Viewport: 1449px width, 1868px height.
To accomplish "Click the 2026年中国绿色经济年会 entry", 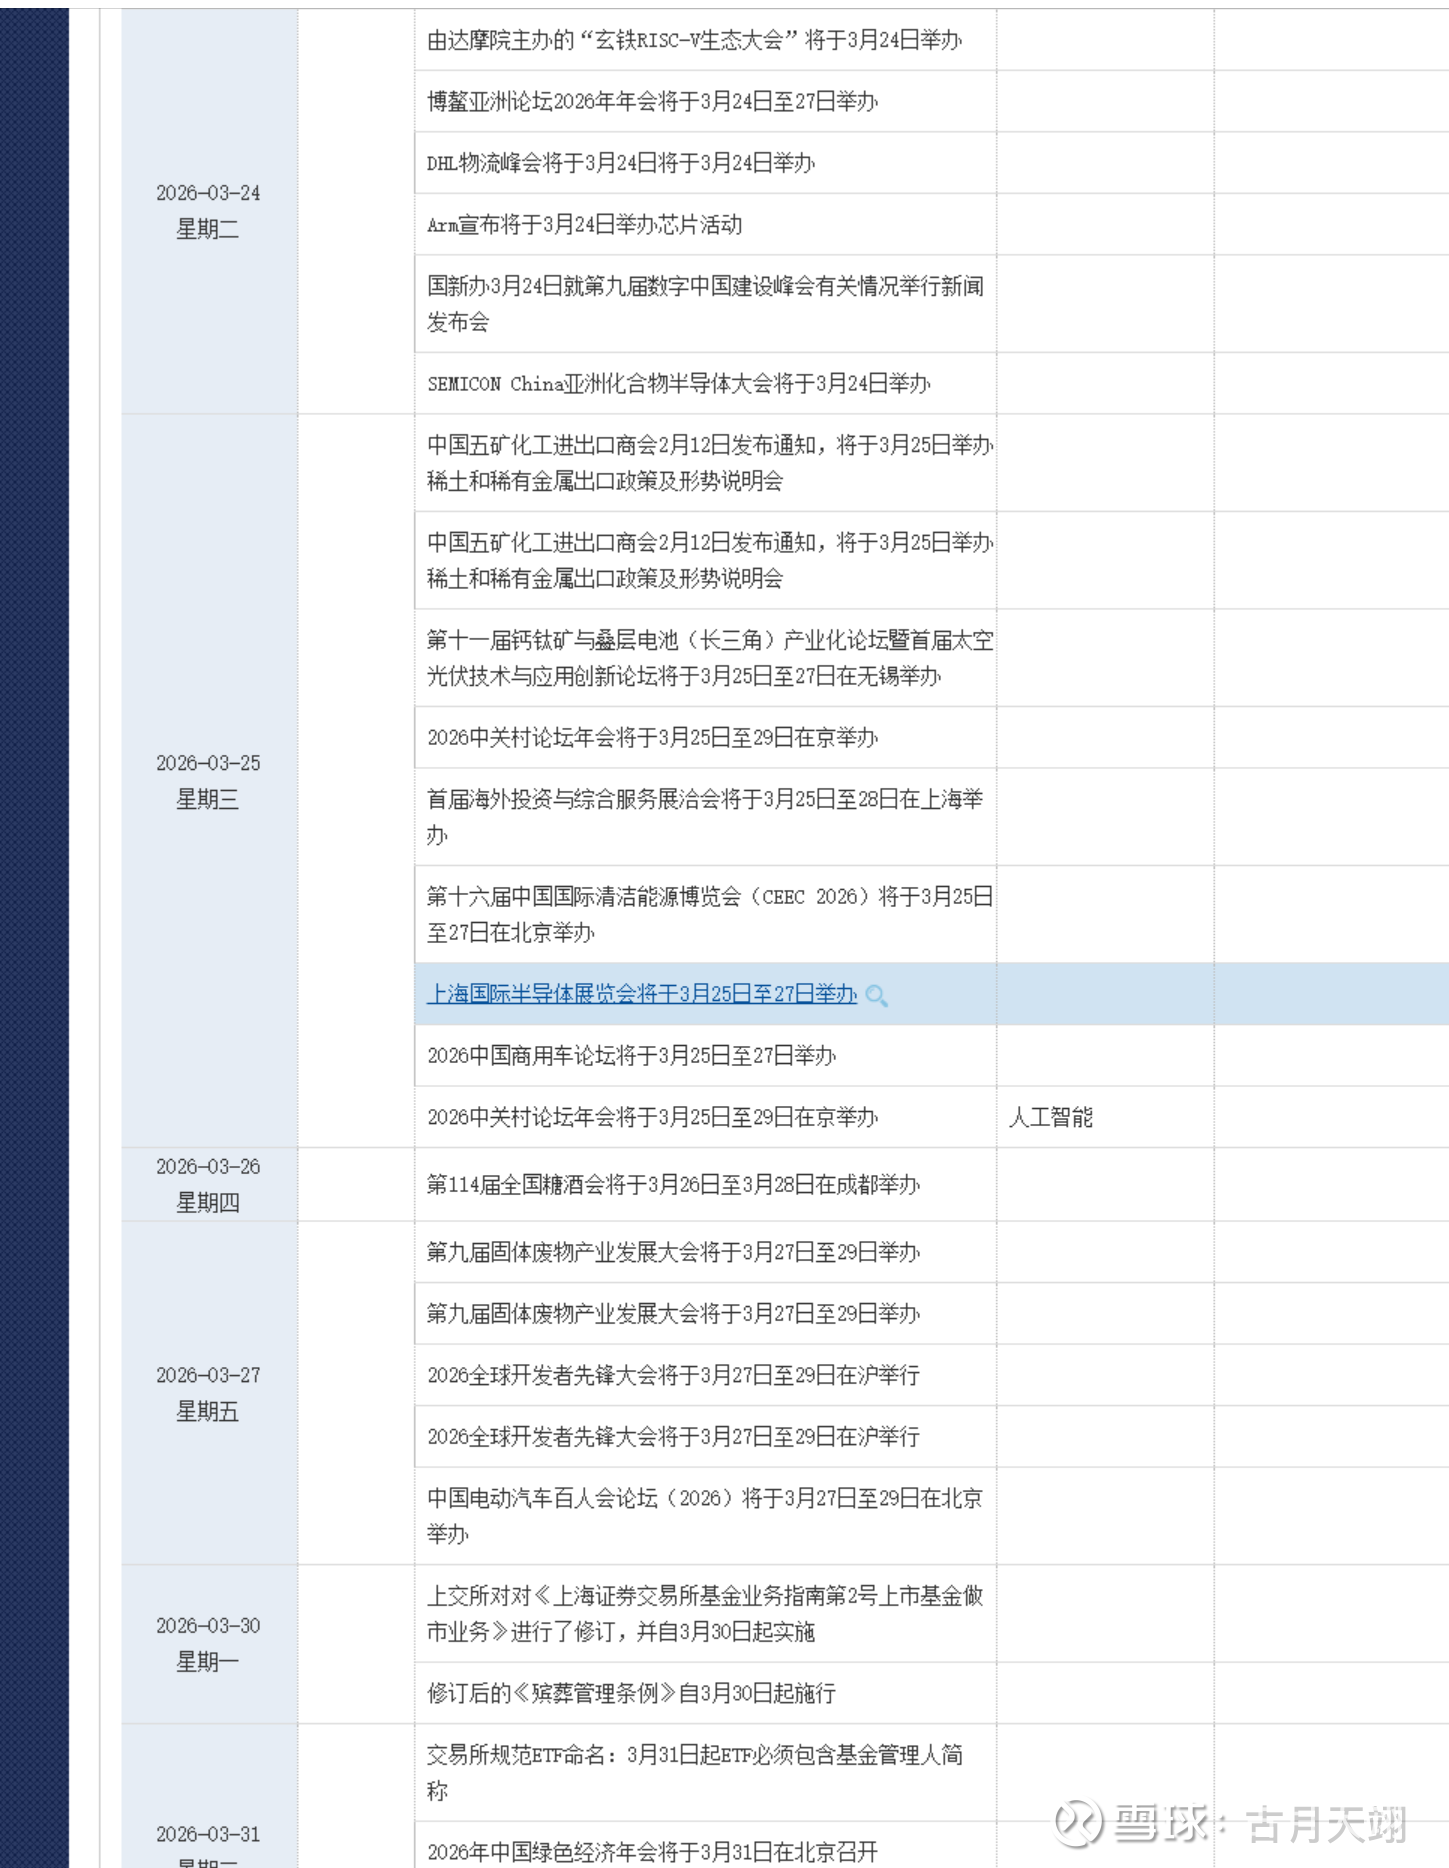I will [x=652, y=1851].
